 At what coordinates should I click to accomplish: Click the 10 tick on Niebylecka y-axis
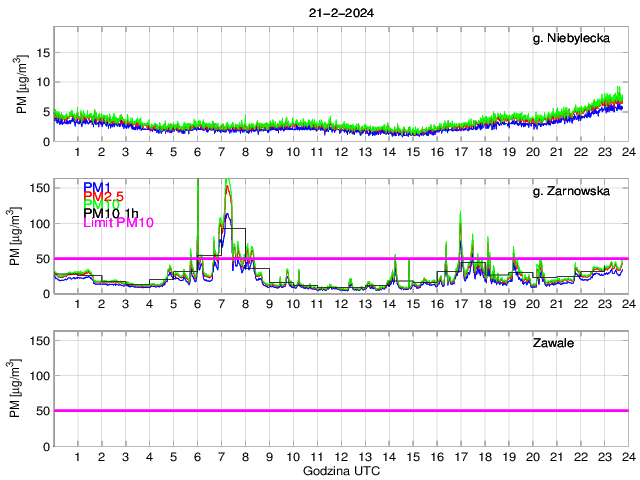pyautogui.click(x=43, y=82)
